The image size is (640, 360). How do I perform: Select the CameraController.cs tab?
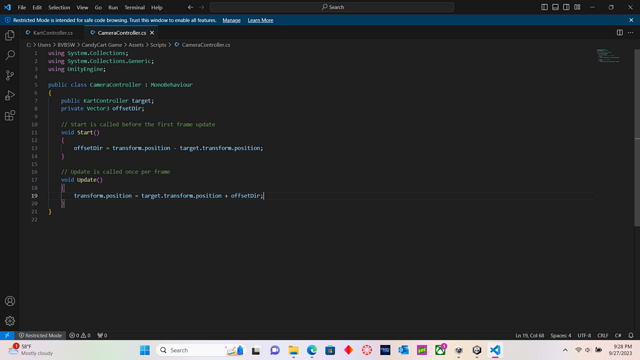[122, 33]
